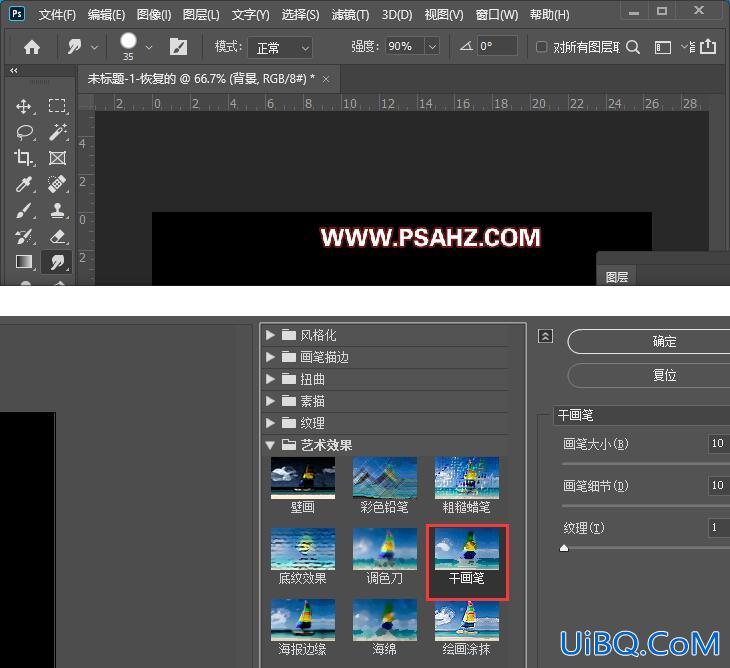The width and height of the screenshot is (730, 668).
Task: Open the 图层(L) menu
Action: [201, 15]
